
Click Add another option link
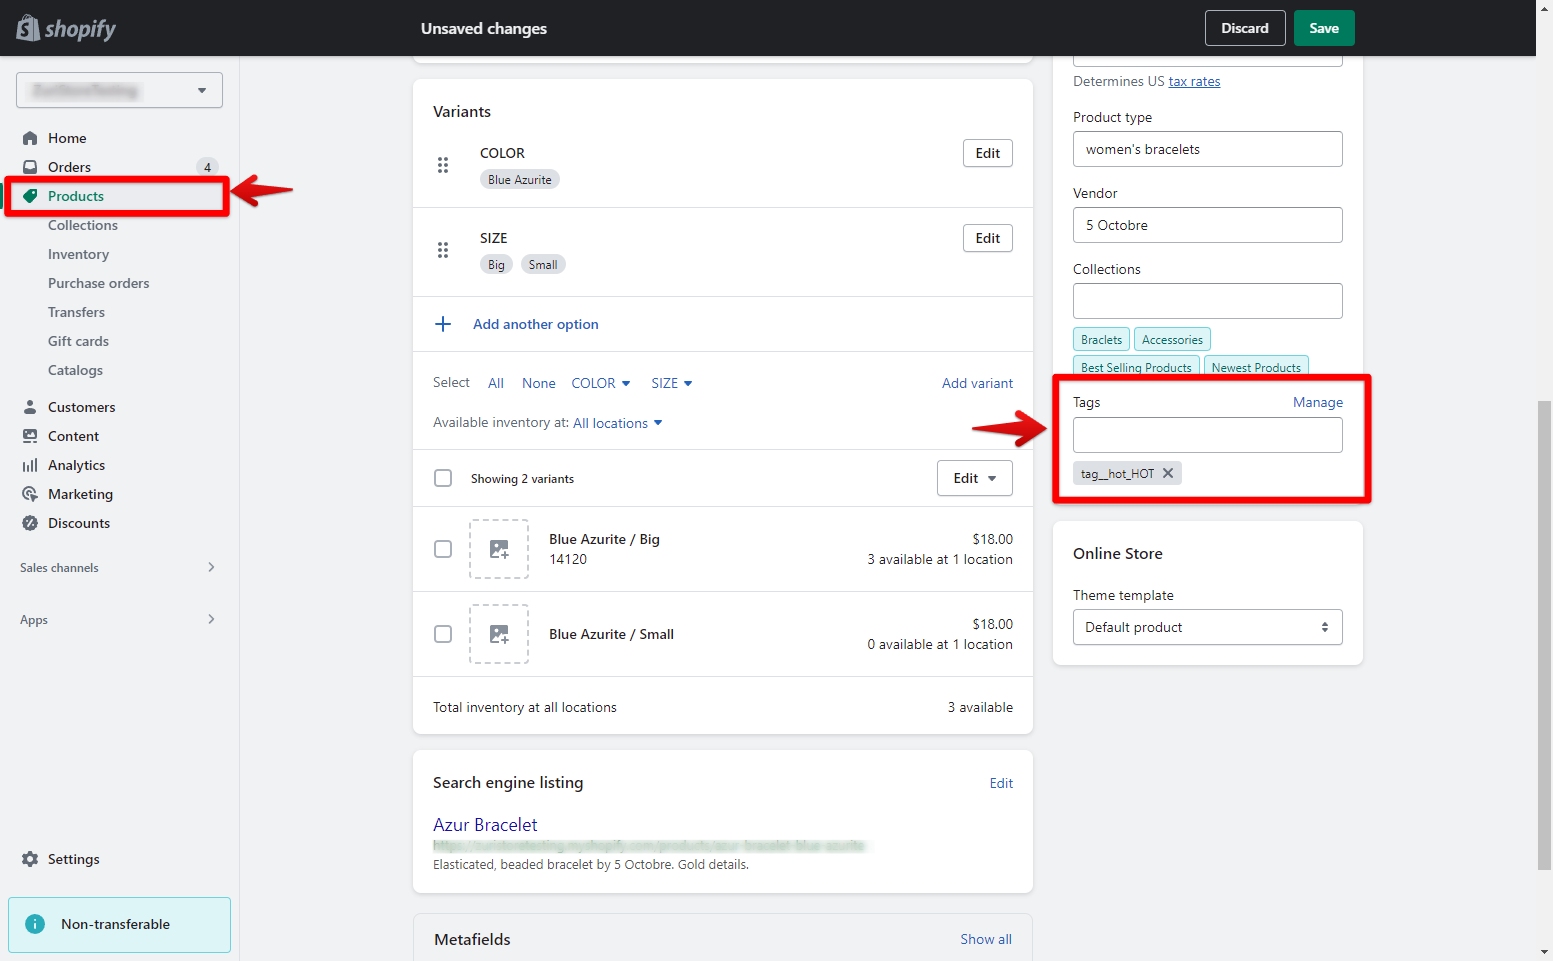pyautogui.click(x=536, y=324)
